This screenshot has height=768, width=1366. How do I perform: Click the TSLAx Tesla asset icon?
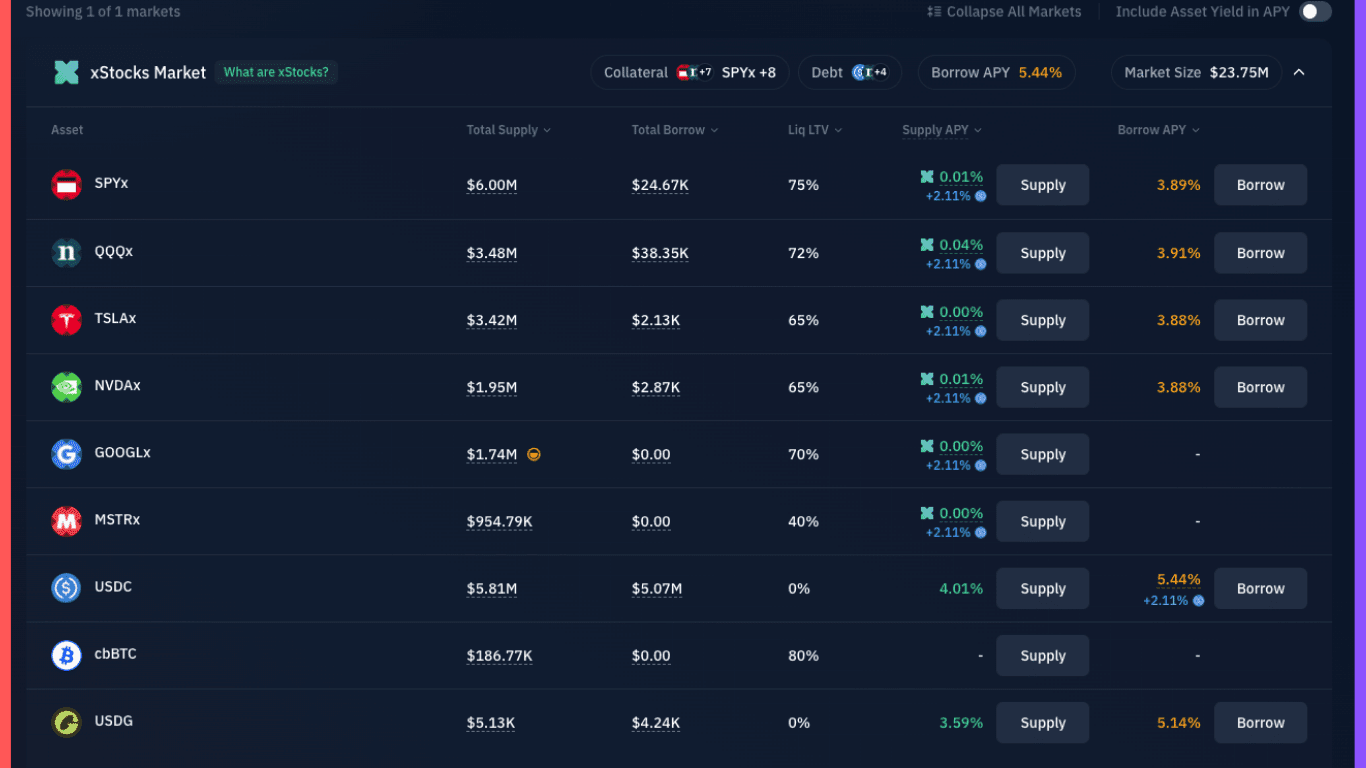click(66, 319)
